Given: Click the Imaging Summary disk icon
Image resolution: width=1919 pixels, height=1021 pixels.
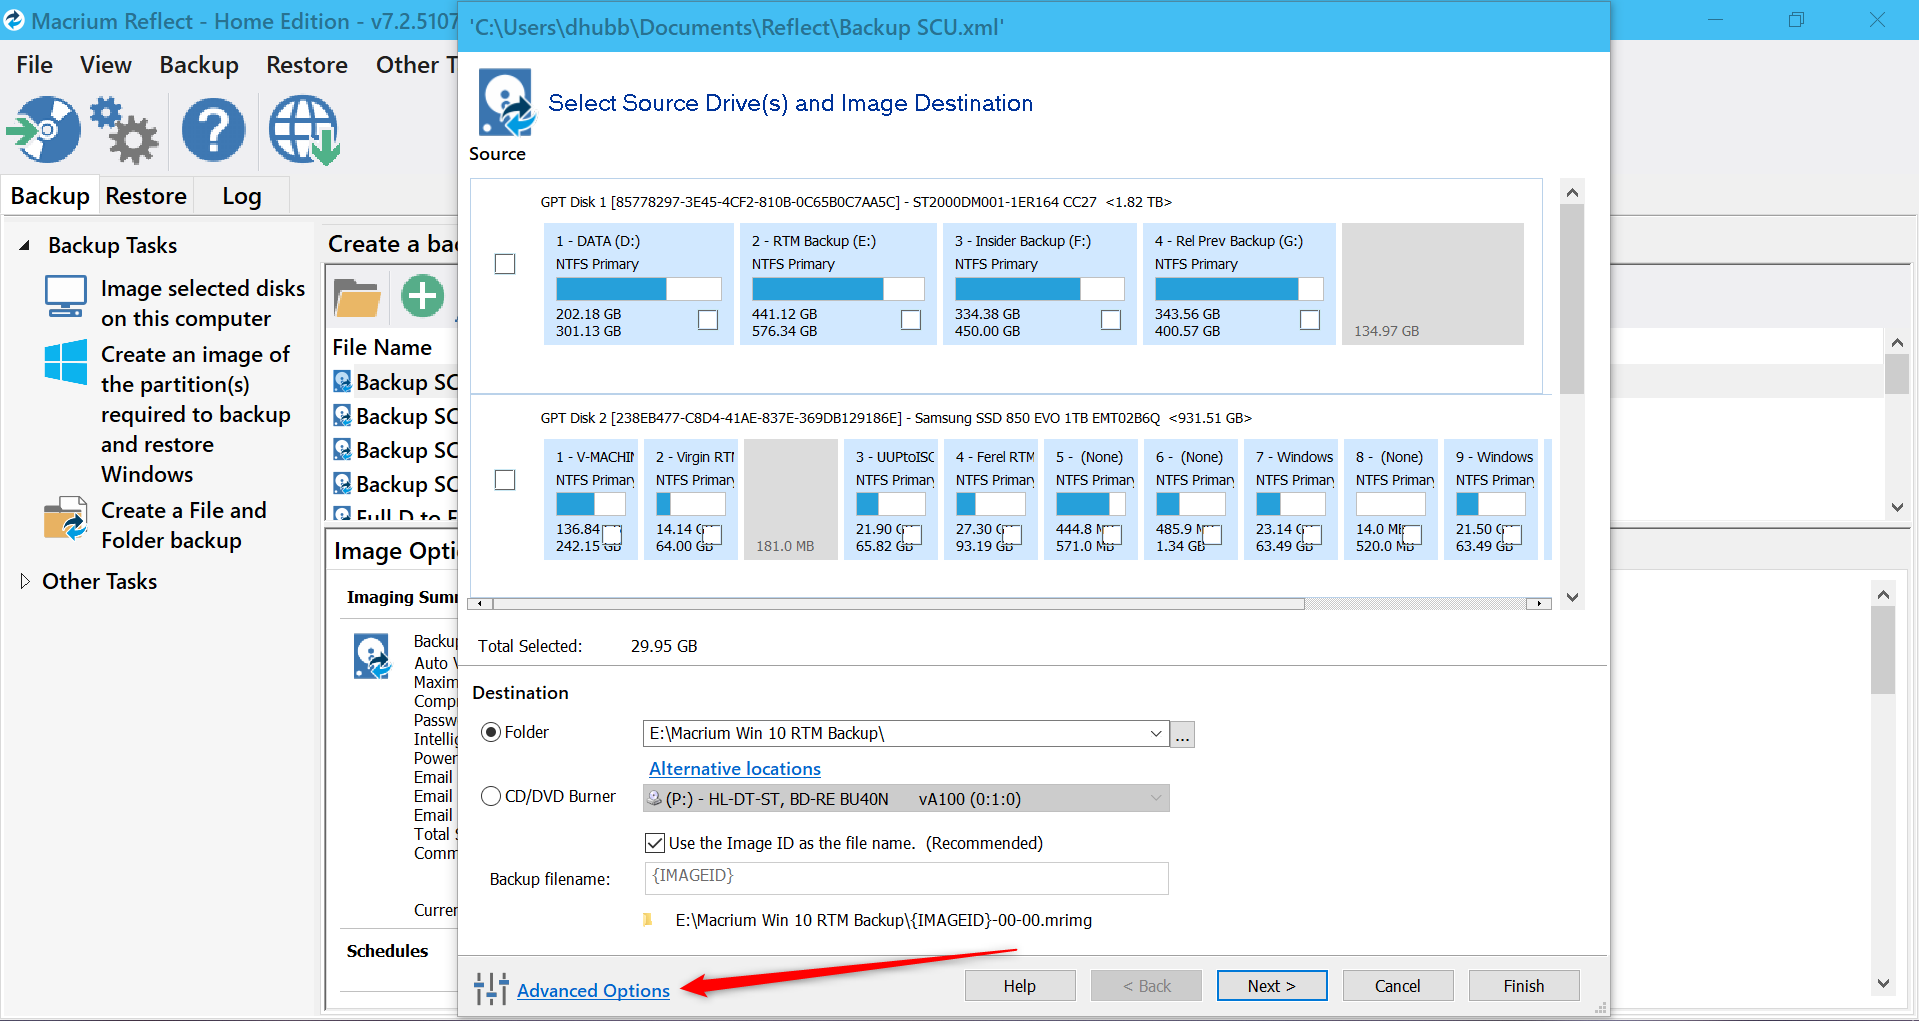Looking at the screenshot, I should point(373,656).
